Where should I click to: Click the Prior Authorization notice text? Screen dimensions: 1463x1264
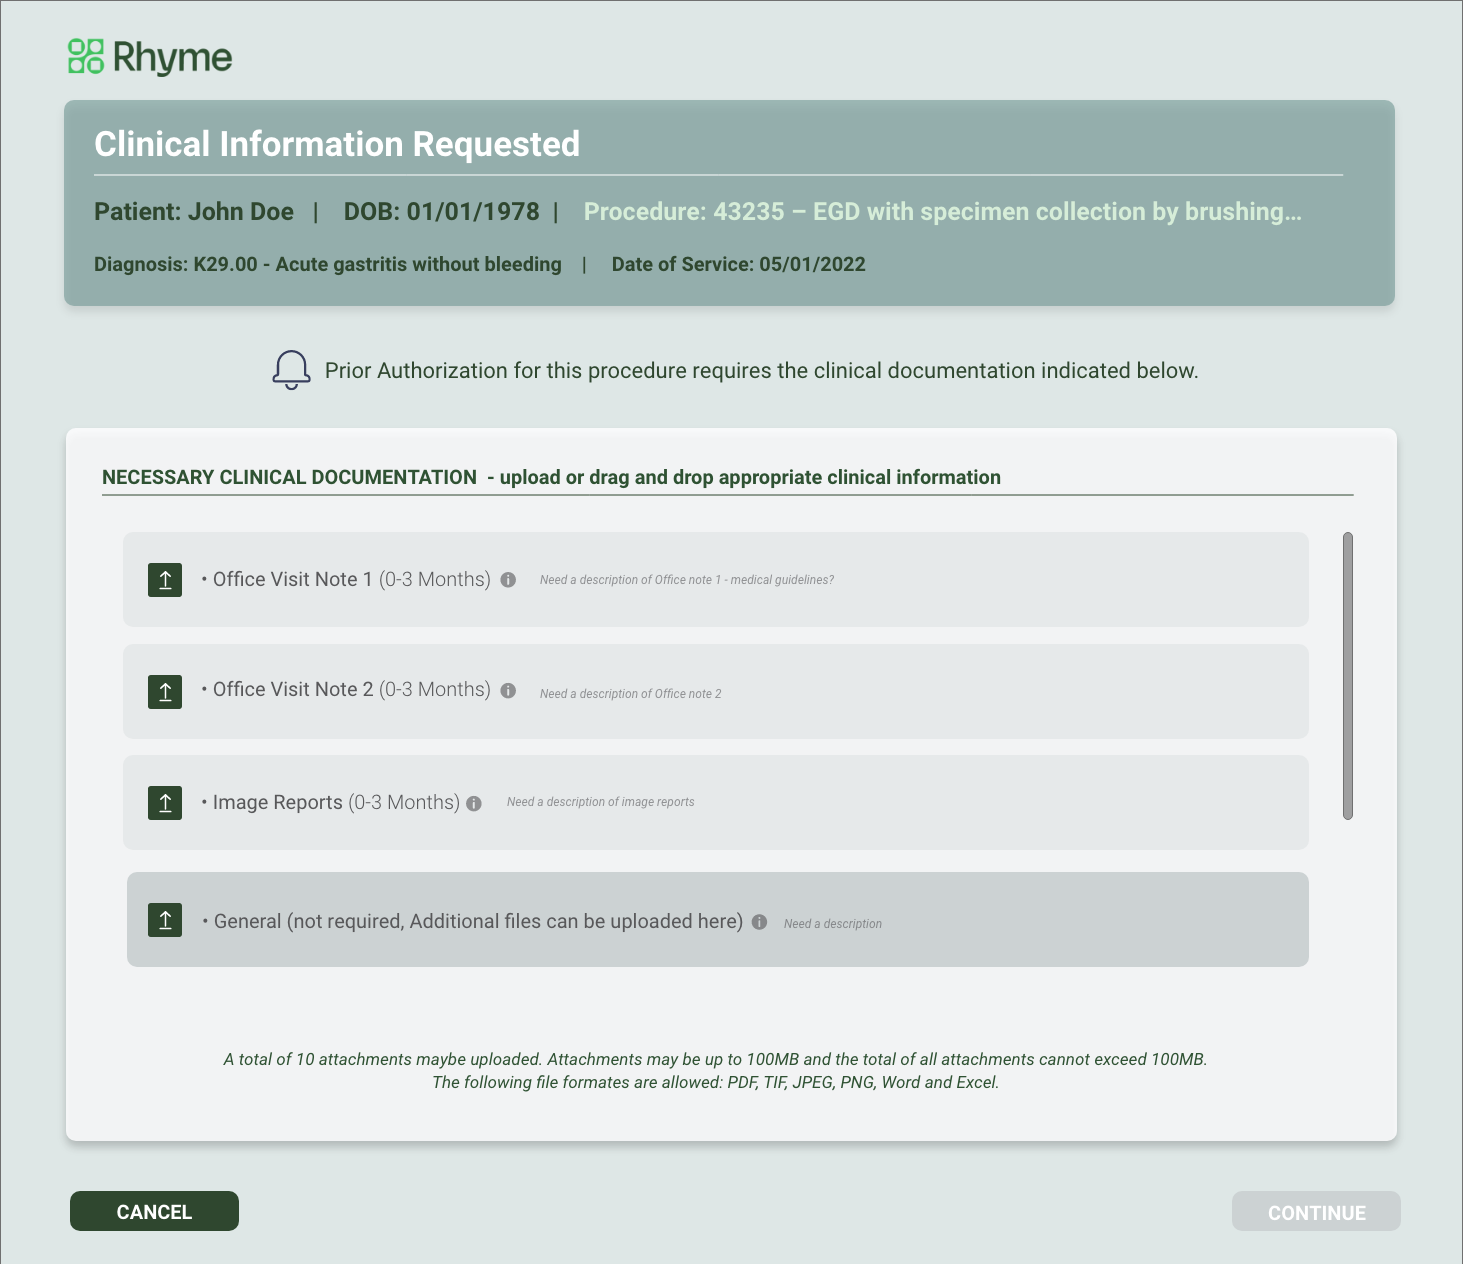[x=761, y=371]
